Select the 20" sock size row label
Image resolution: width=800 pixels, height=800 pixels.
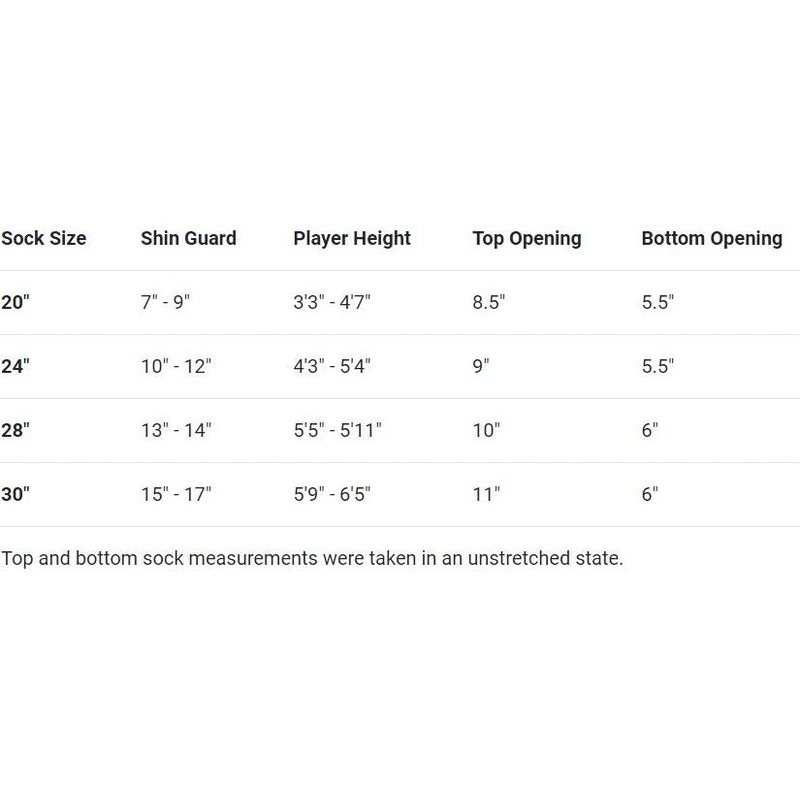[16, 303]
